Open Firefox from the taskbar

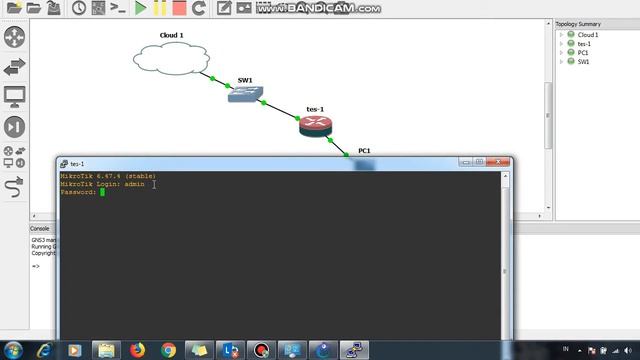click(x=137, y=350)
